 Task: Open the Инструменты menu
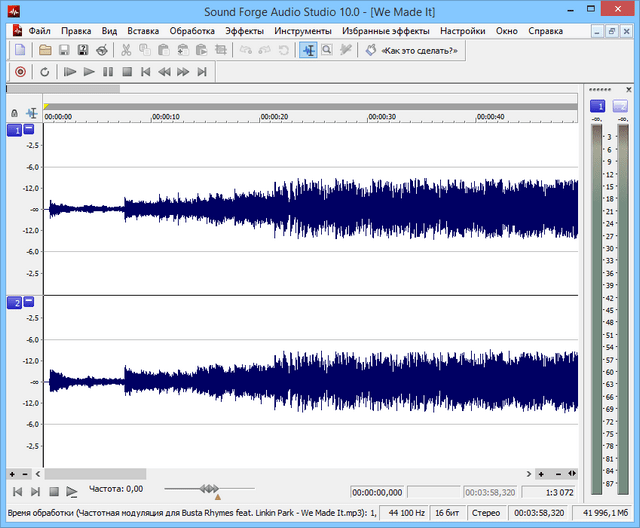click(x=303, y=31)
